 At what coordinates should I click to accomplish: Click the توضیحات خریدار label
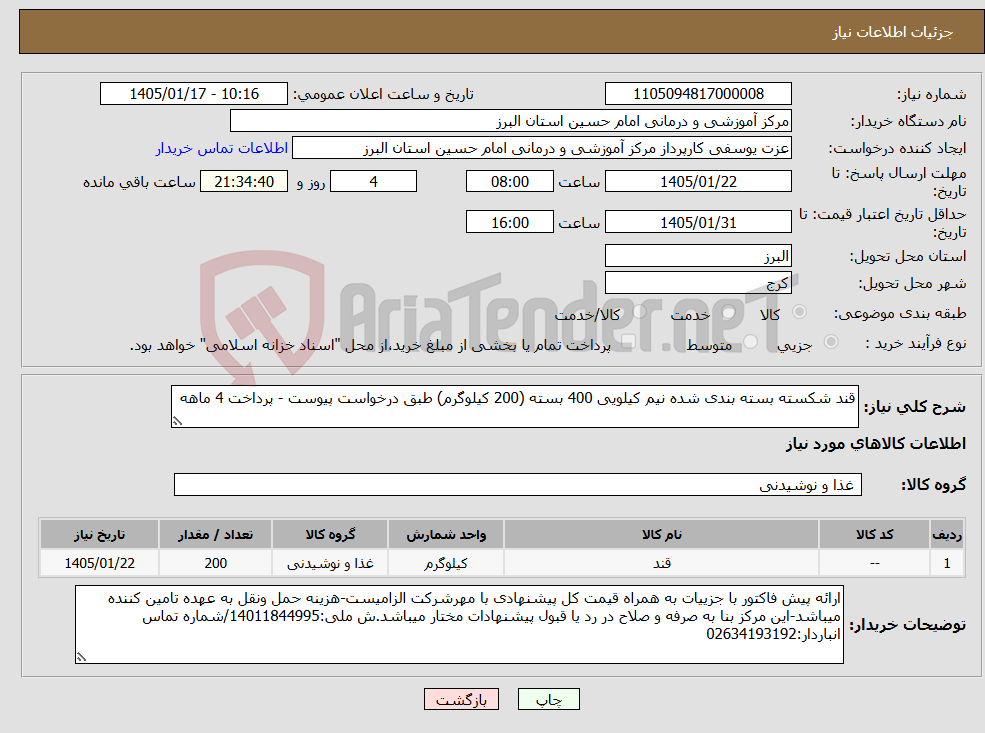click(908, 625)
